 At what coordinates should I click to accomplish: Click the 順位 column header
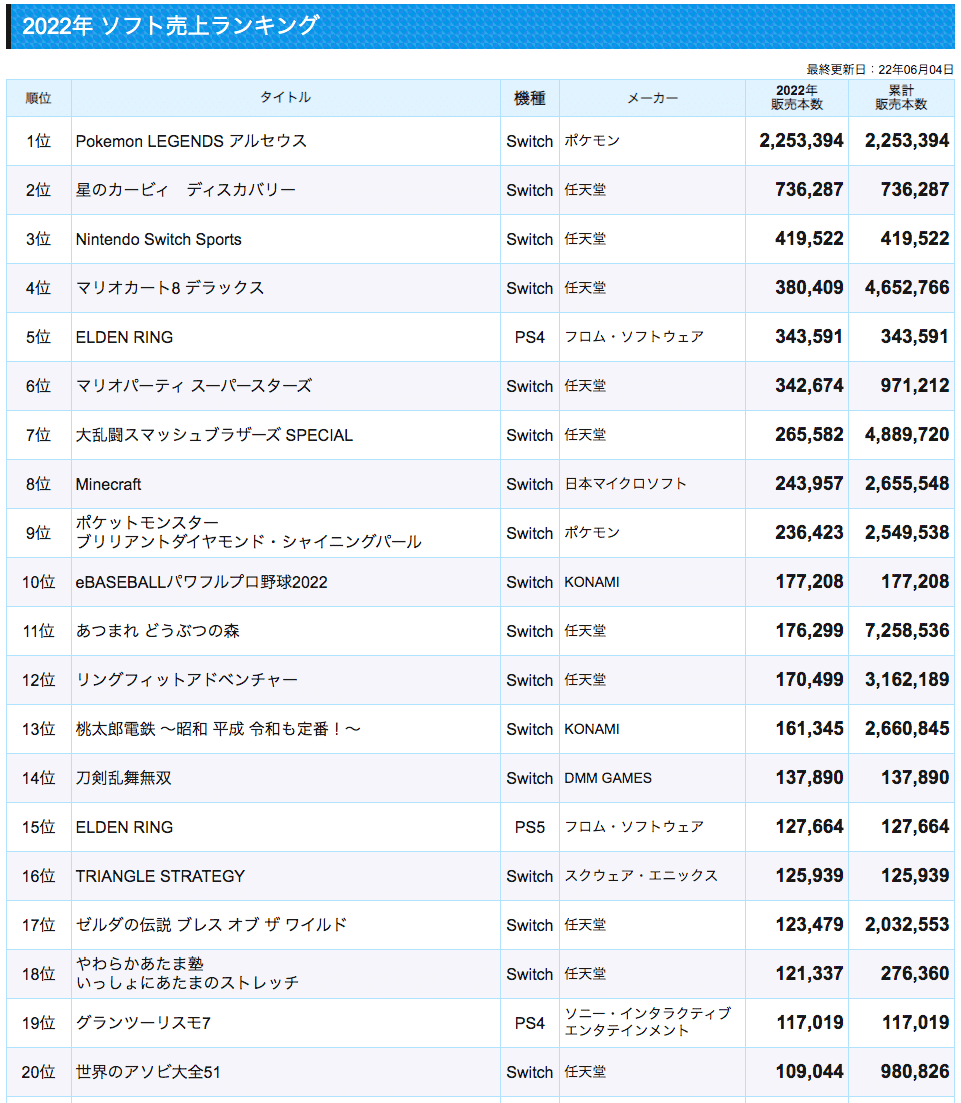(x=38, y=98)
